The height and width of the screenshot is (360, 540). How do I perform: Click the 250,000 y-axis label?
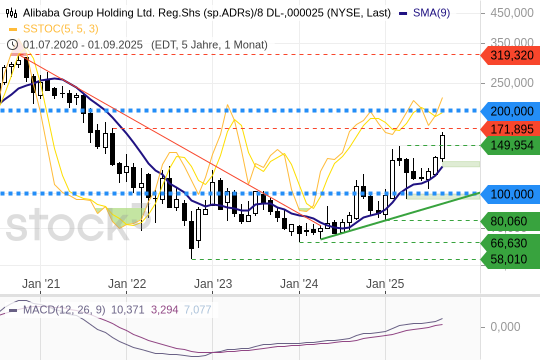[512, 83]
